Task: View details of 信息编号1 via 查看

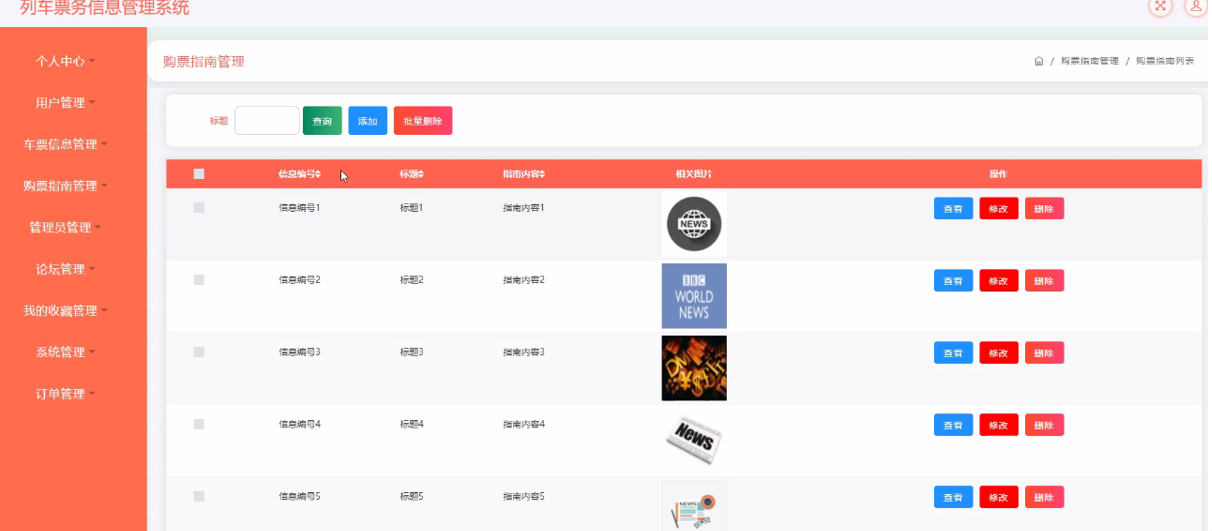Action: pos(953,209)
